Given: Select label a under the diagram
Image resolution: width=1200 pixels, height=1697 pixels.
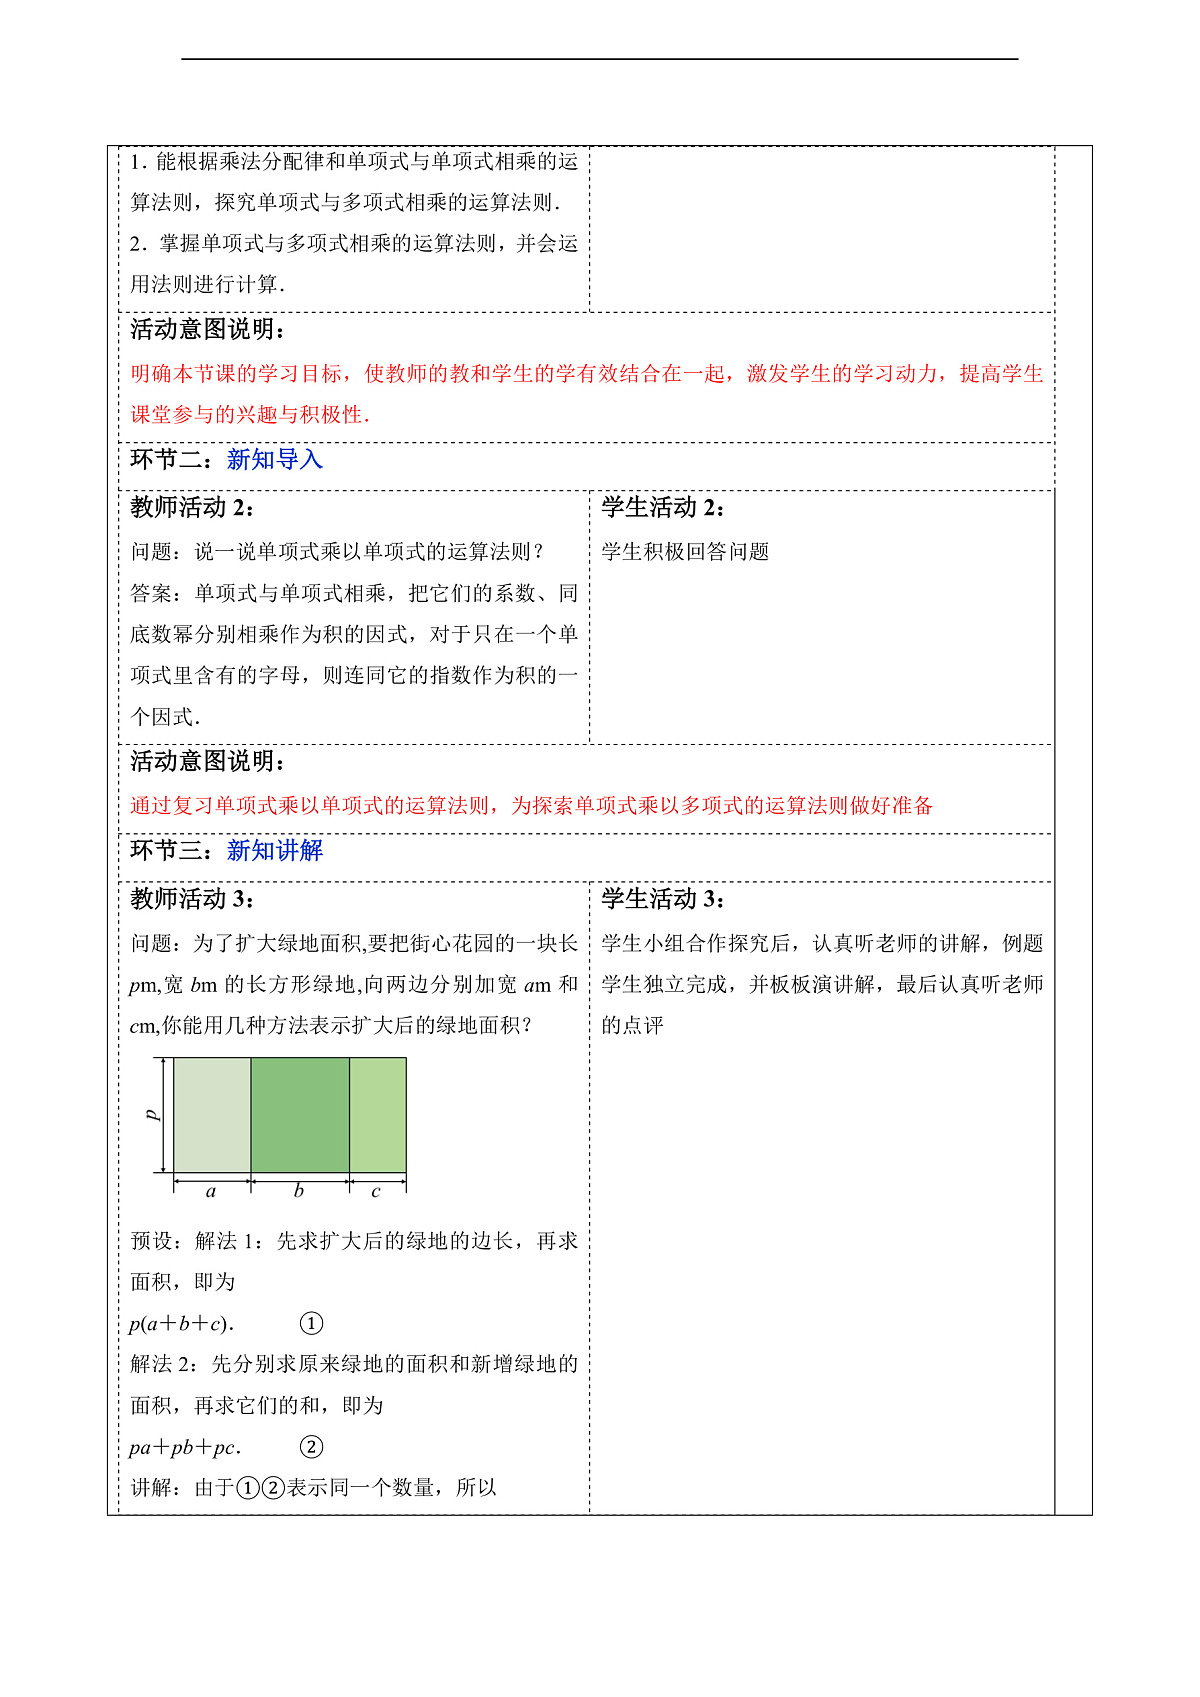Looking at the screenshot, I should (x=211, y=1191).
